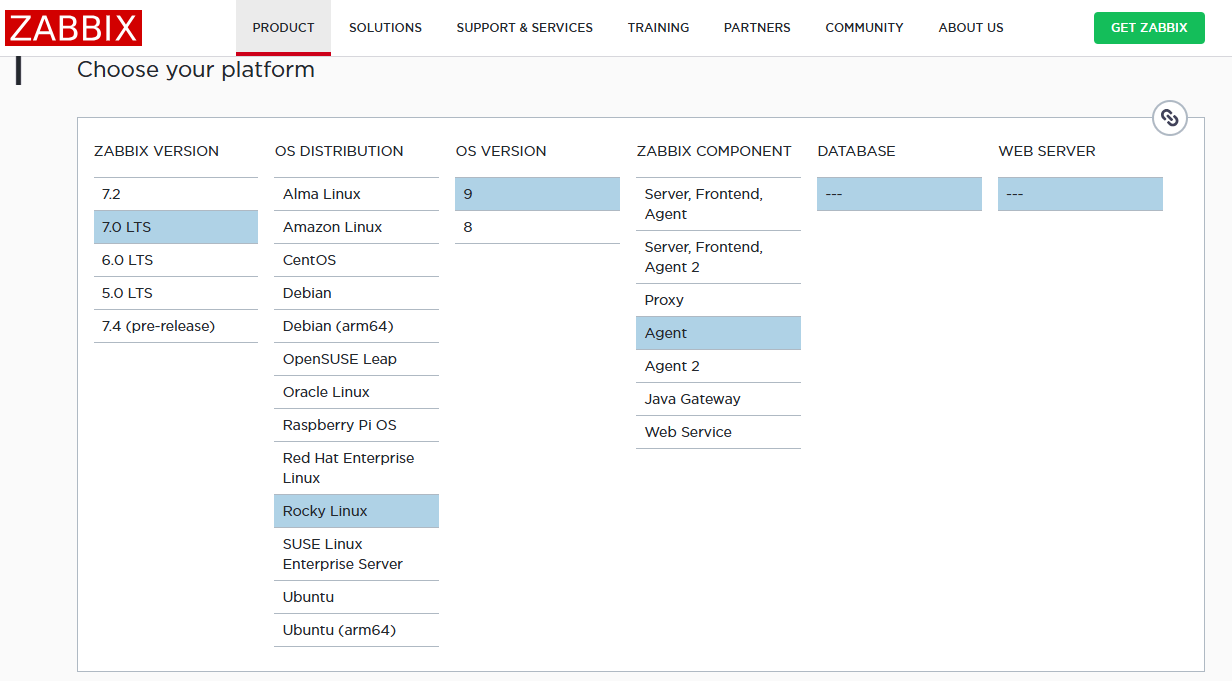Screen dimensions: 1232x681
Task: Click the Zabbix logo
Action: pyautogui.click(x=73, y=28)
